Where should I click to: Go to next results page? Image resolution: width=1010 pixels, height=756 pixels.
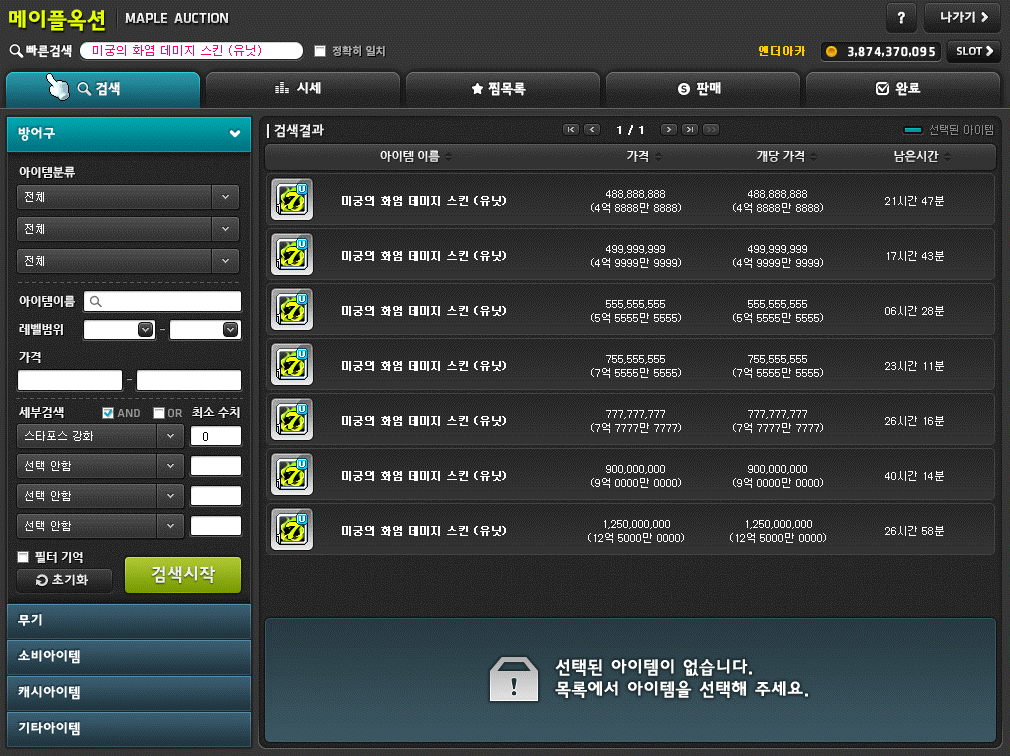pyautogui.click(x=669, y=129)
